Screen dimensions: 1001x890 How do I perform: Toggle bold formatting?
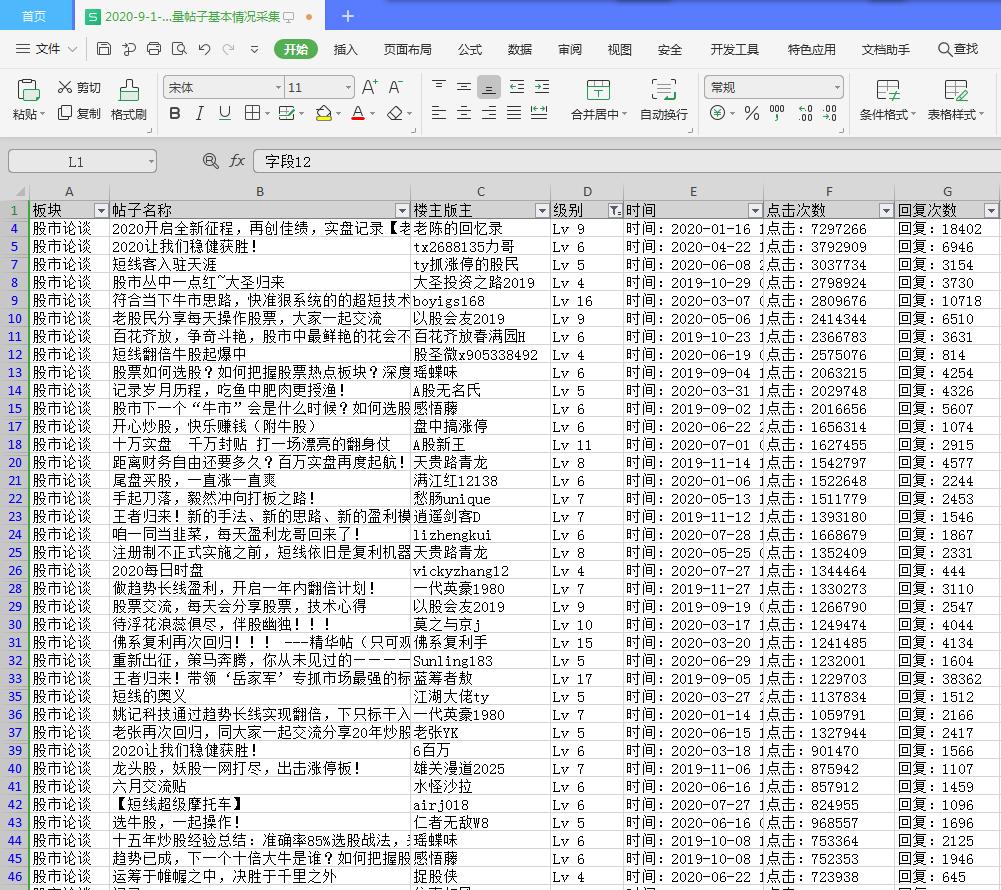(x=175, y=114)
